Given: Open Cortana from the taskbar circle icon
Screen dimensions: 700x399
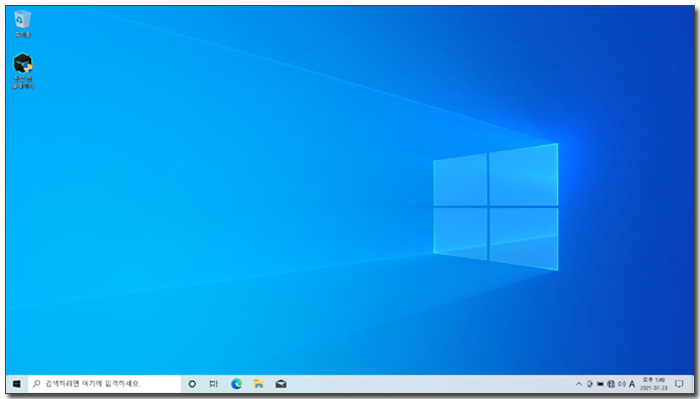Looking at the screenshot, I should (192, 384).
